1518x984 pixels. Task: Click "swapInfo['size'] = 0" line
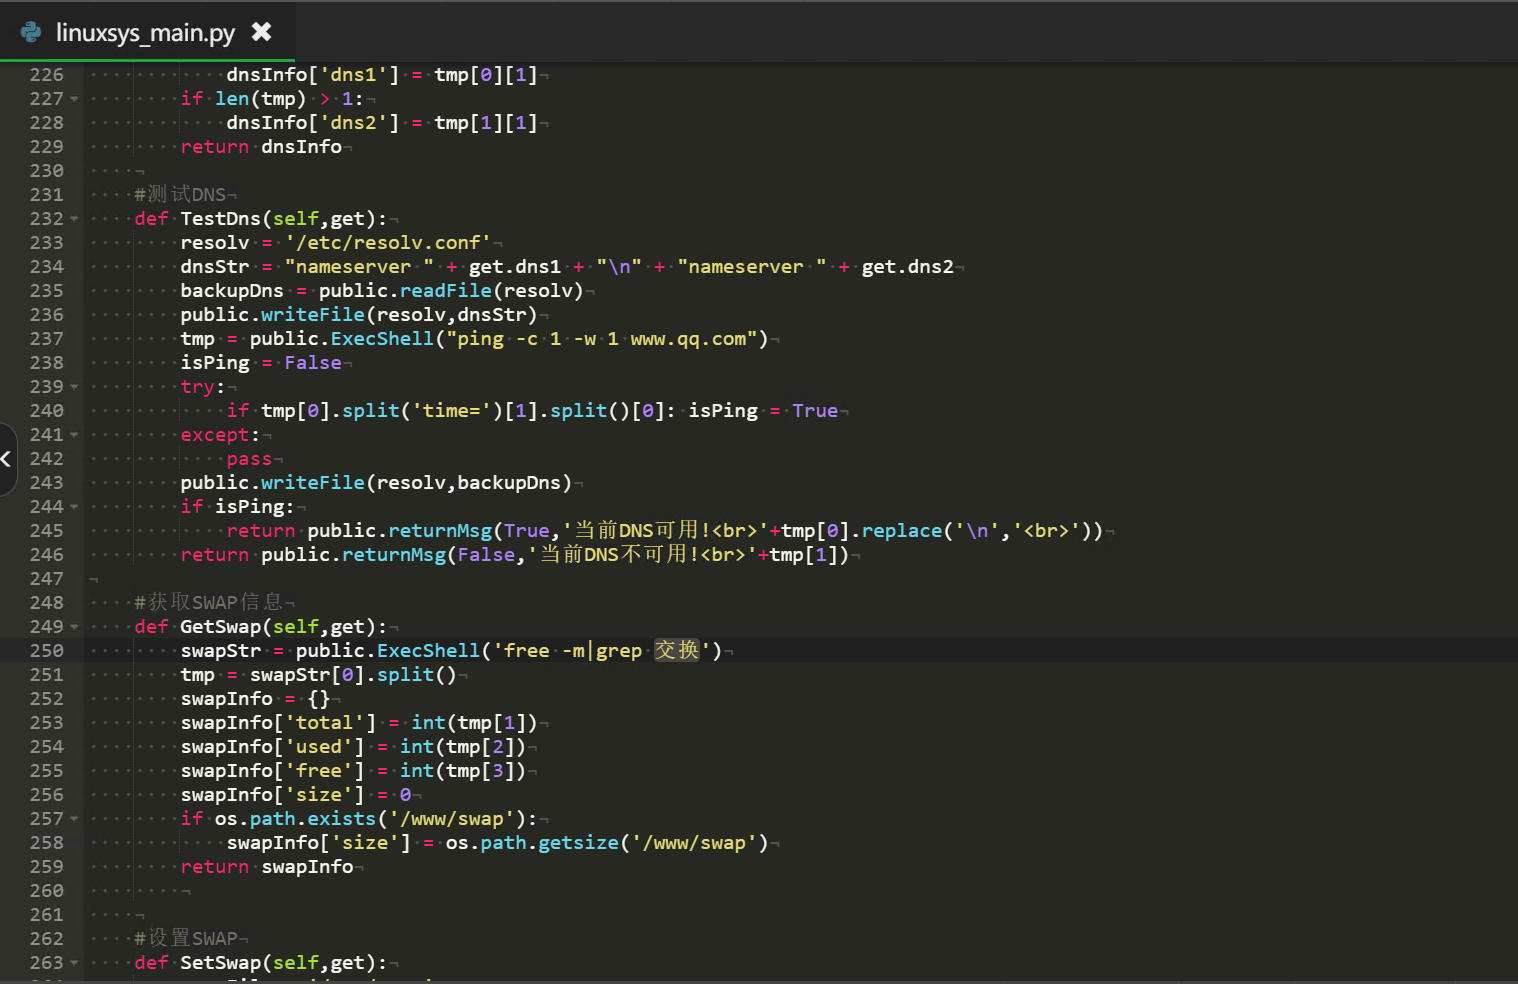296,795
